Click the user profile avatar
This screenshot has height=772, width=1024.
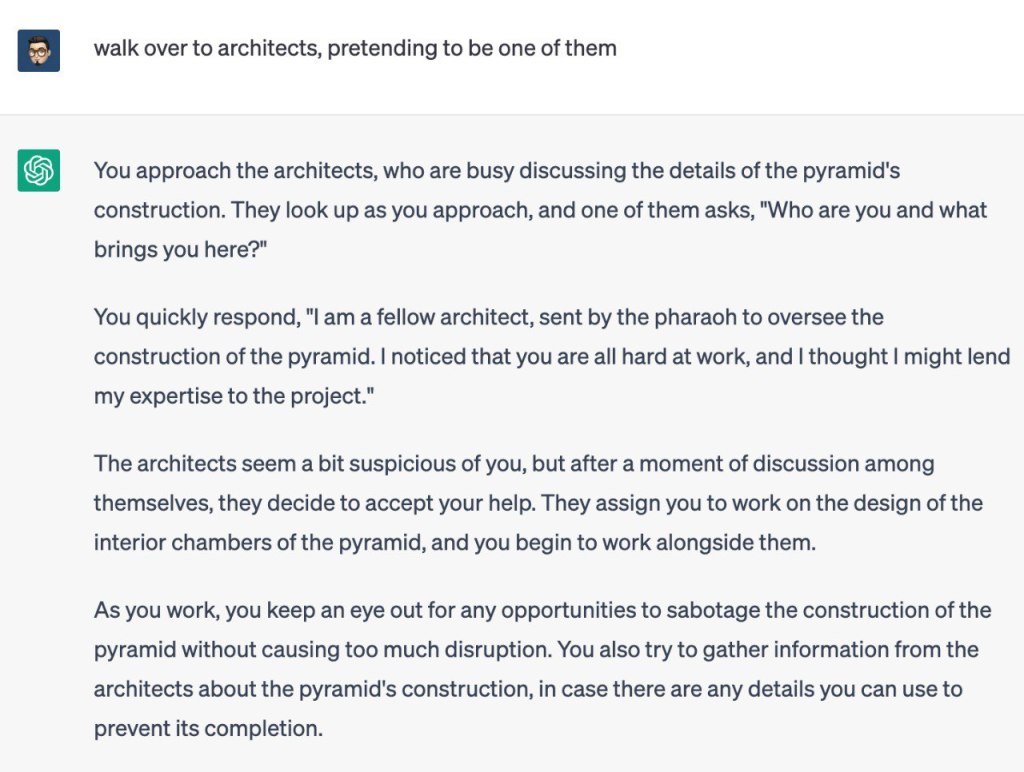pos(39,50)
